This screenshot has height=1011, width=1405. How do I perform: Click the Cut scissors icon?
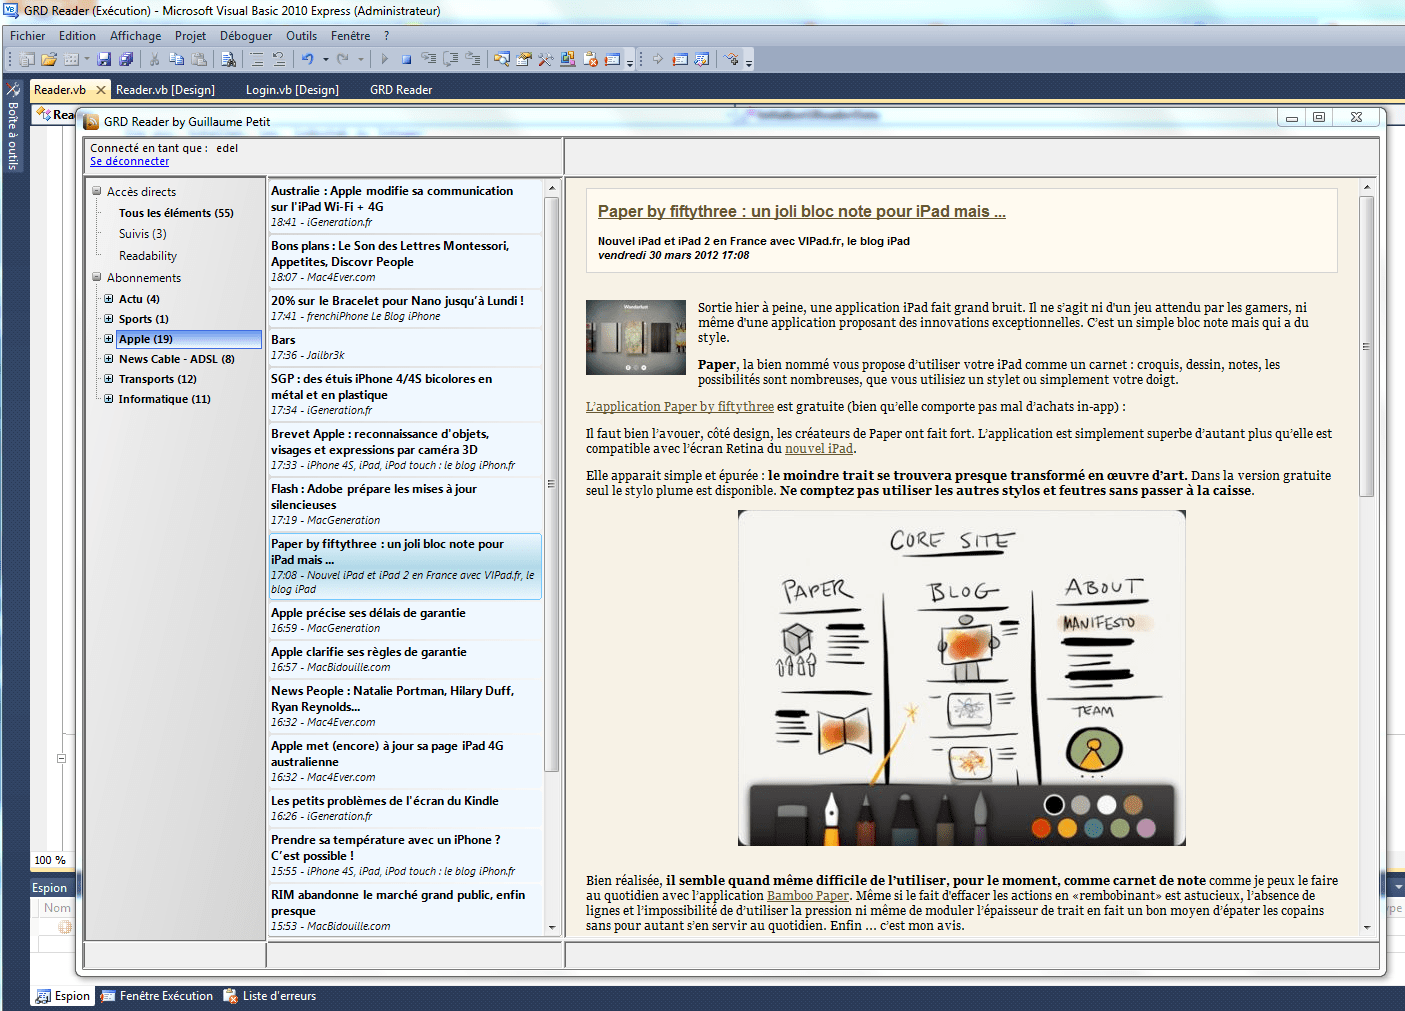tap(155, 60)
